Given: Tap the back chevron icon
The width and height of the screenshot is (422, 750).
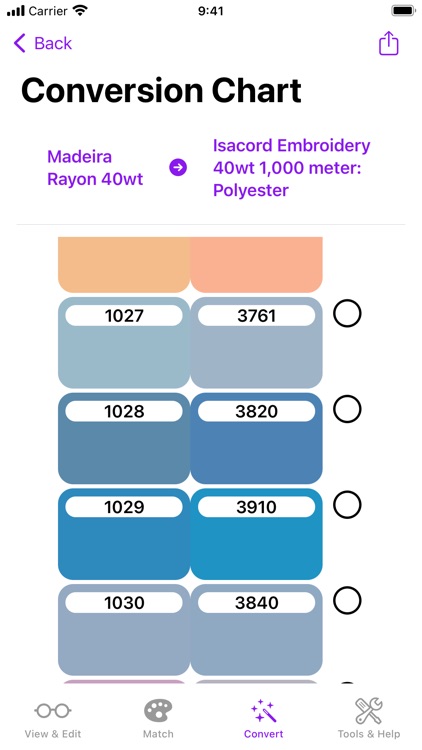Looking at the screenshot, I should click(x=20, y=43).
